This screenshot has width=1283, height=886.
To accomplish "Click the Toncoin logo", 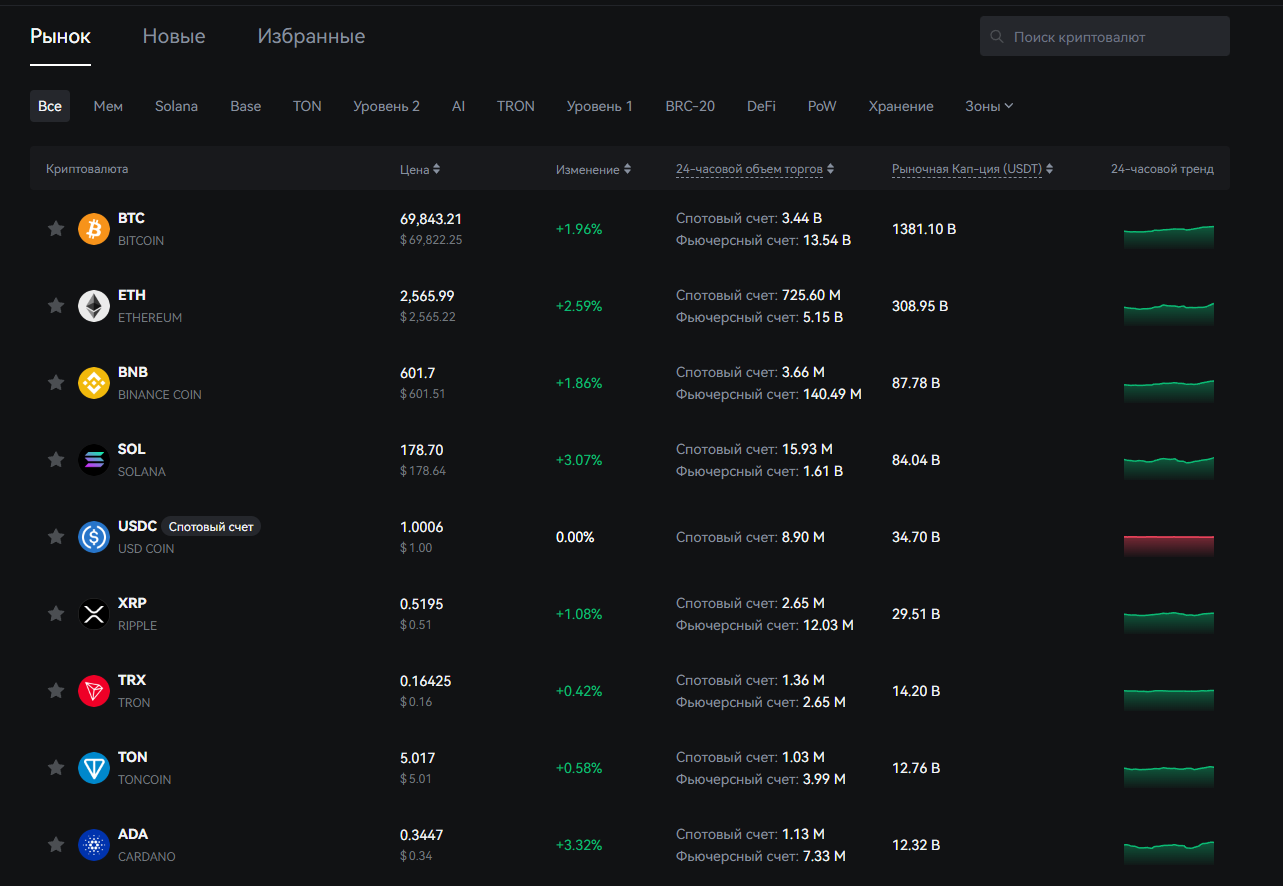I will coord(94,768).
